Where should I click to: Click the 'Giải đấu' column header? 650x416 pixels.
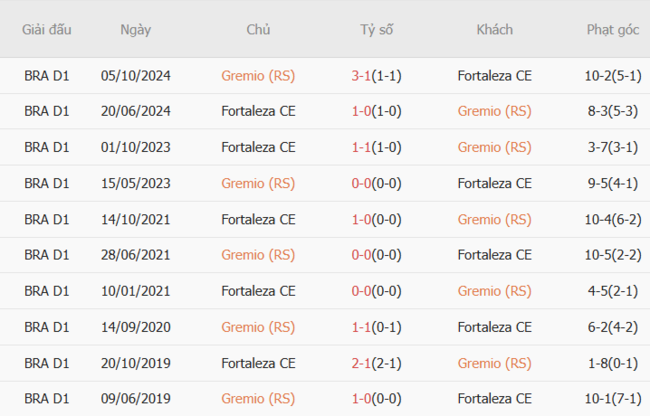click(x=46, y=29)
